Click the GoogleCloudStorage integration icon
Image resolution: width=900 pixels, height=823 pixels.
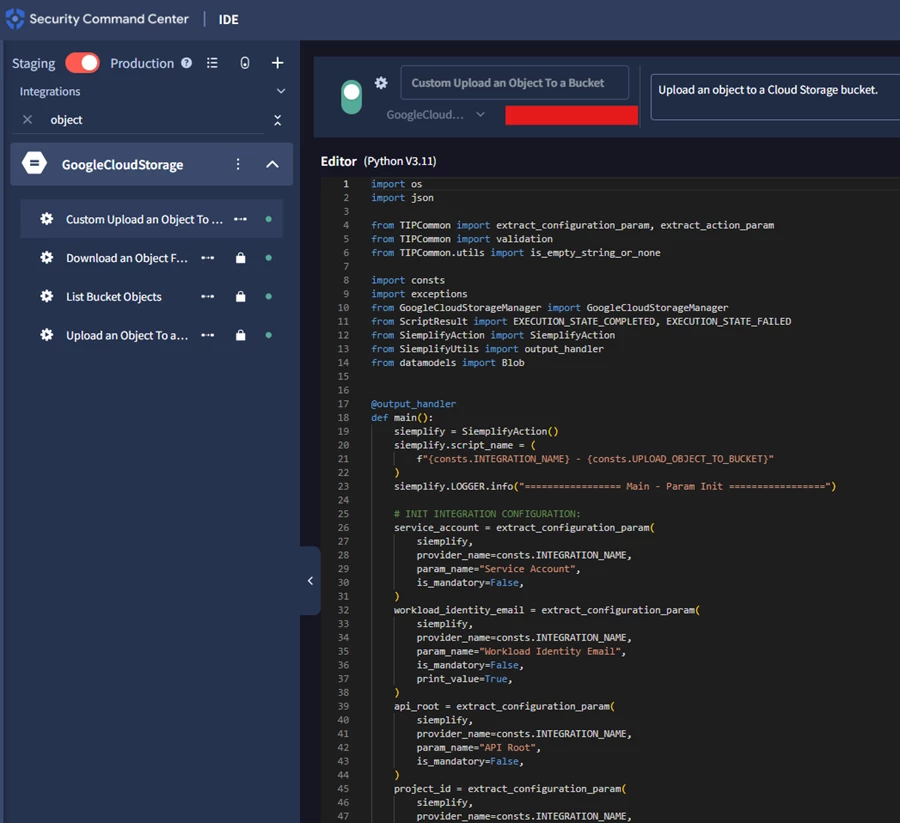click(x=34, y=164)
